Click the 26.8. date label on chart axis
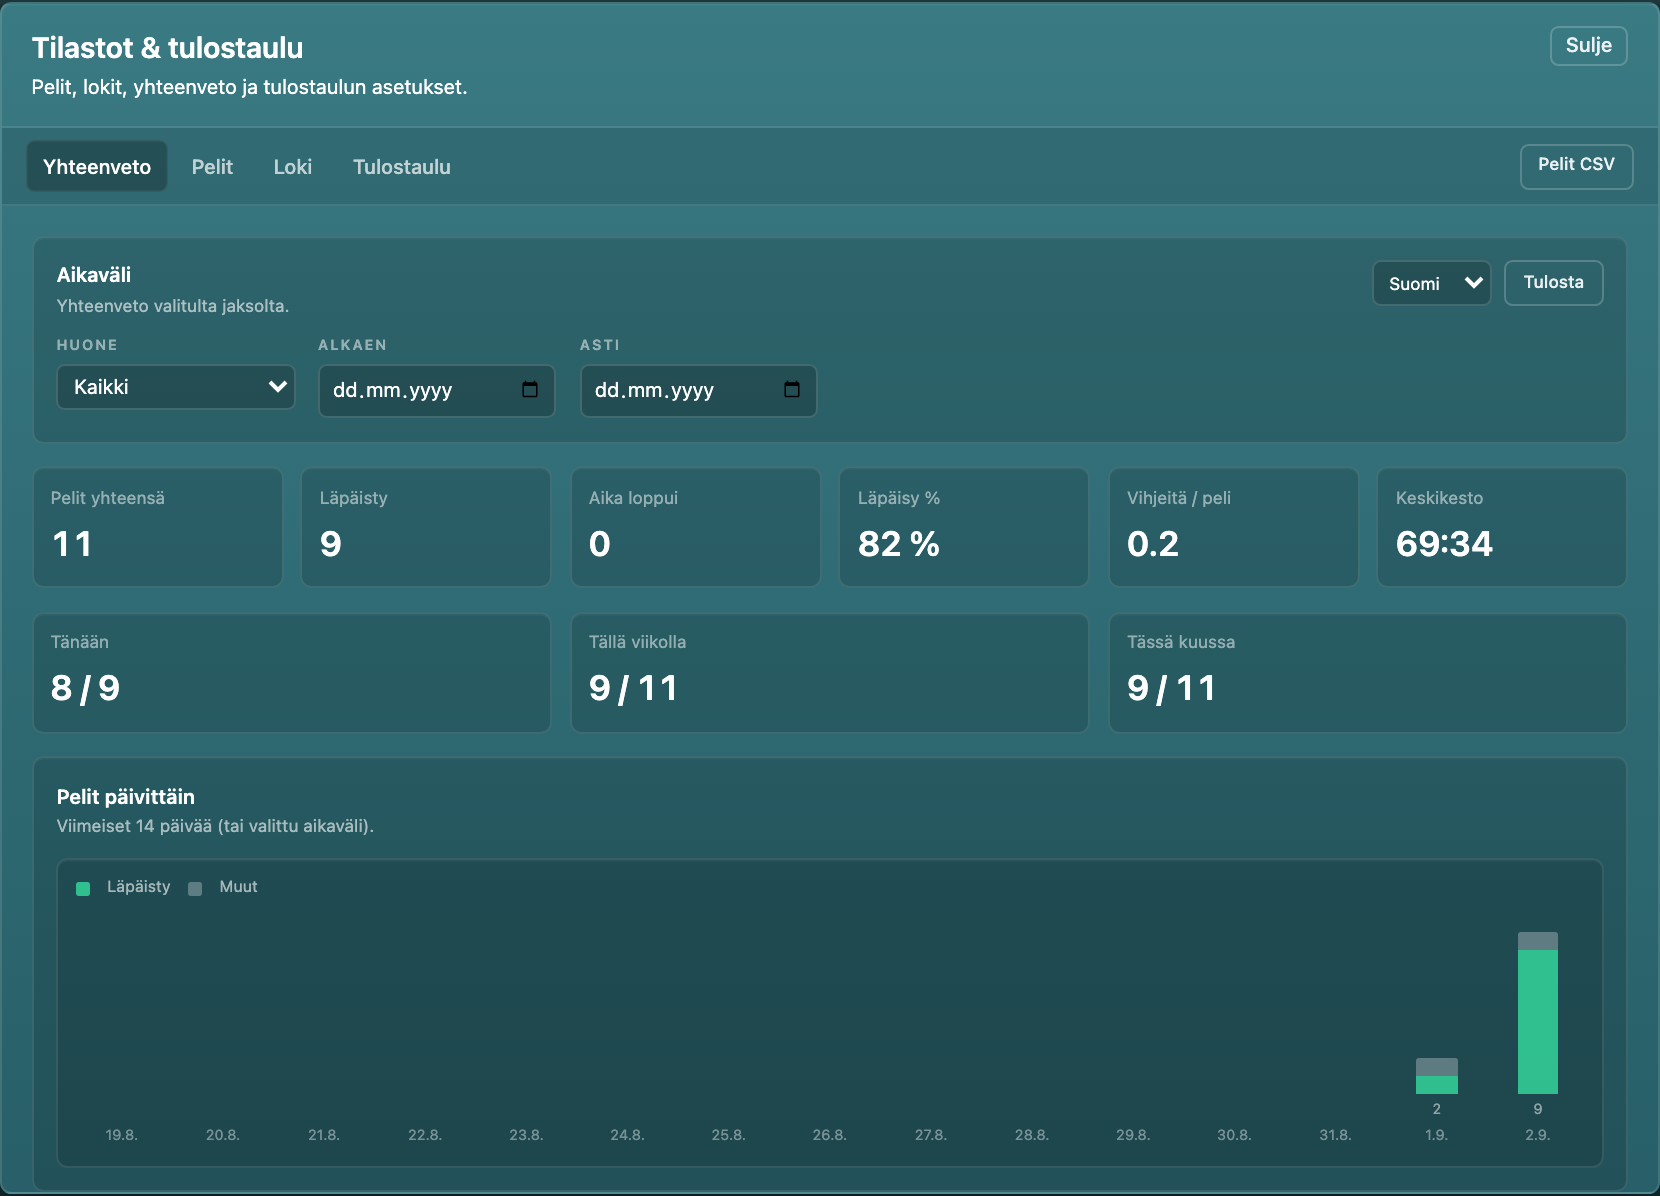 tap(829, 1135)
